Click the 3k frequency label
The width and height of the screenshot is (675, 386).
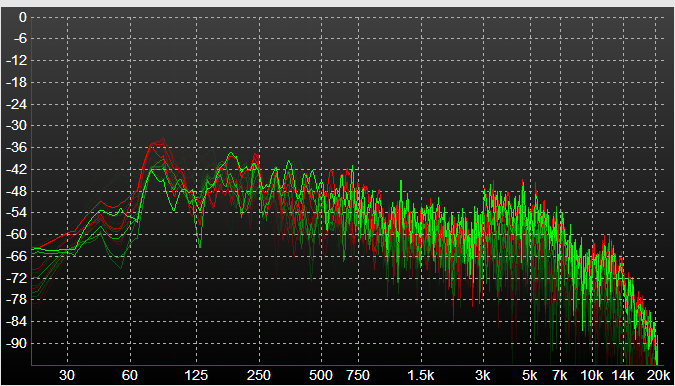(483, 375)
